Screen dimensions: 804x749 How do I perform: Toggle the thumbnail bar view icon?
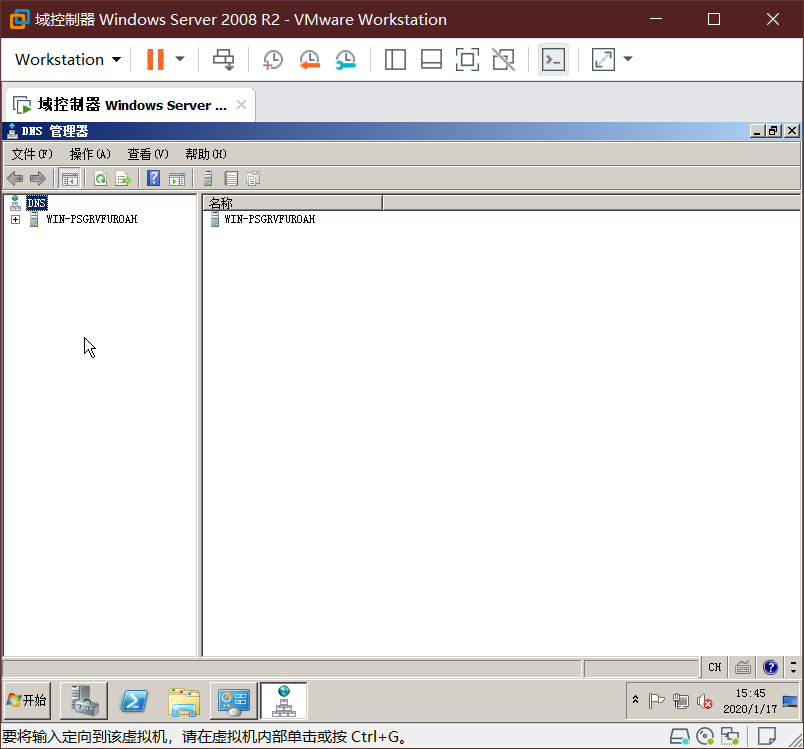[x=431, y=59]
